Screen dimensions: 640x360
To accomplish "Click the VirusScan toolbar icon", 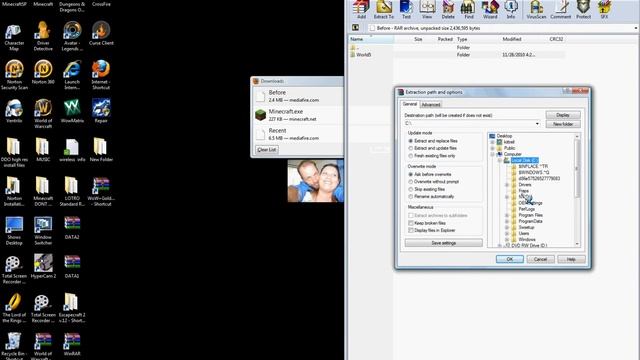I will (x=536, y=9).
